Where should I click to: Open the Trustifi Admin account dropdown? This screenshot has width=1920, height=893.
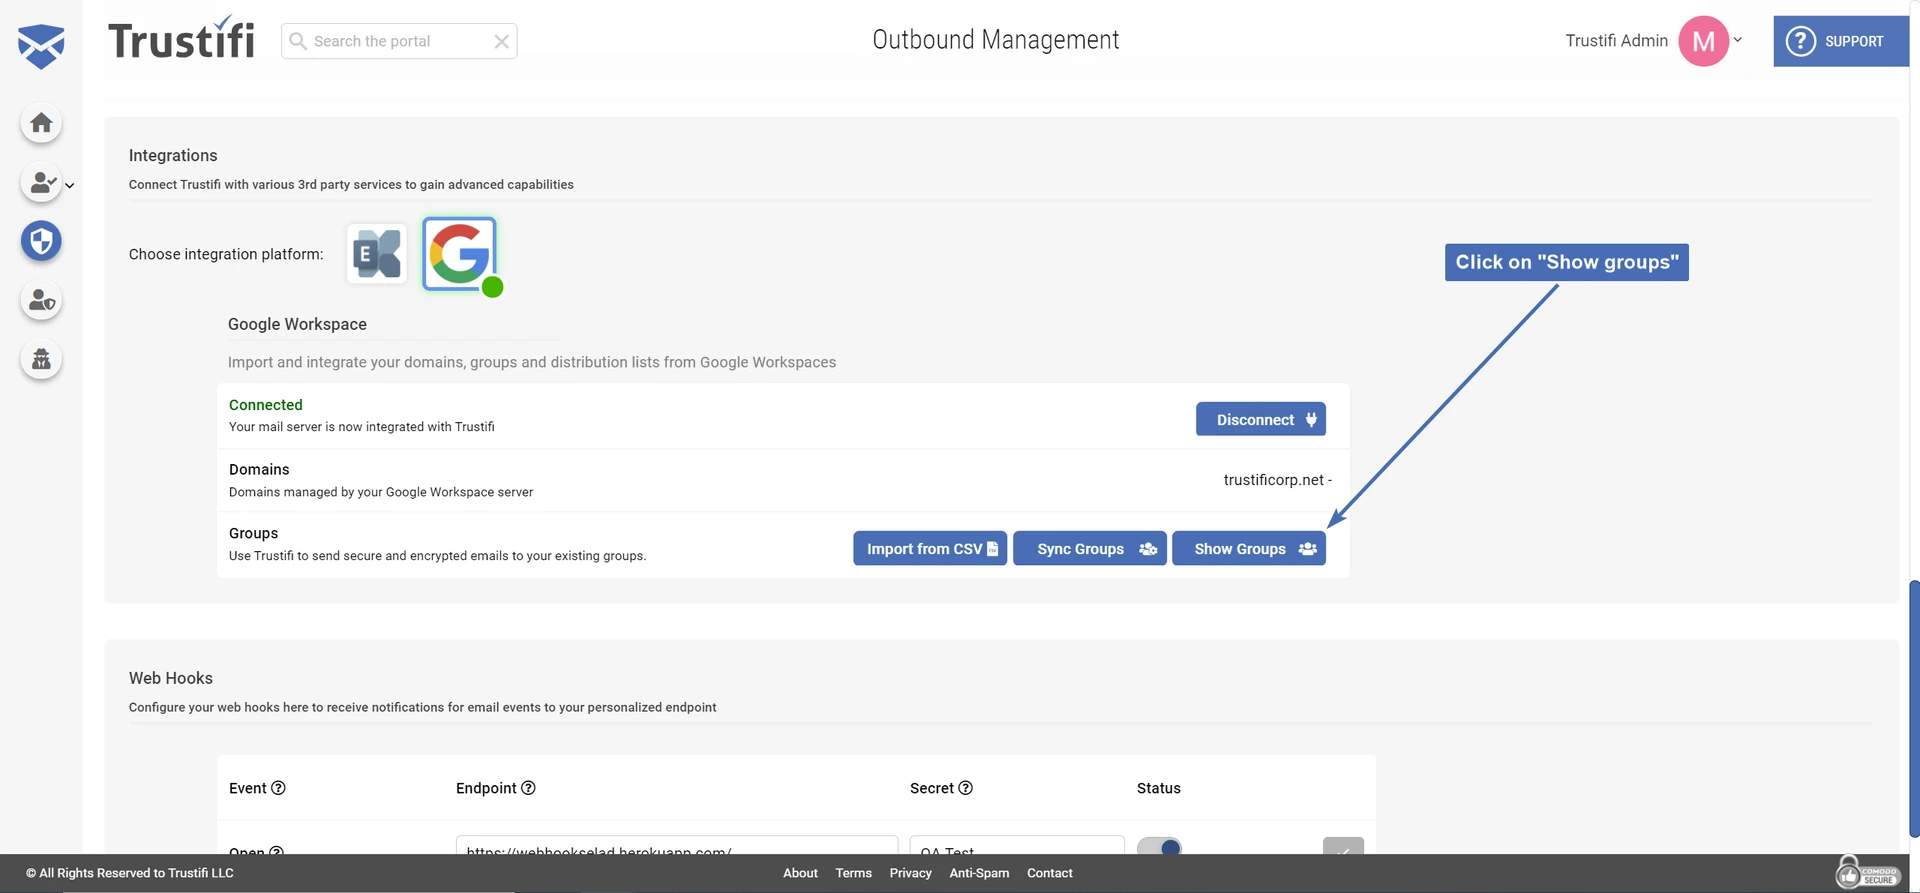1737,41
